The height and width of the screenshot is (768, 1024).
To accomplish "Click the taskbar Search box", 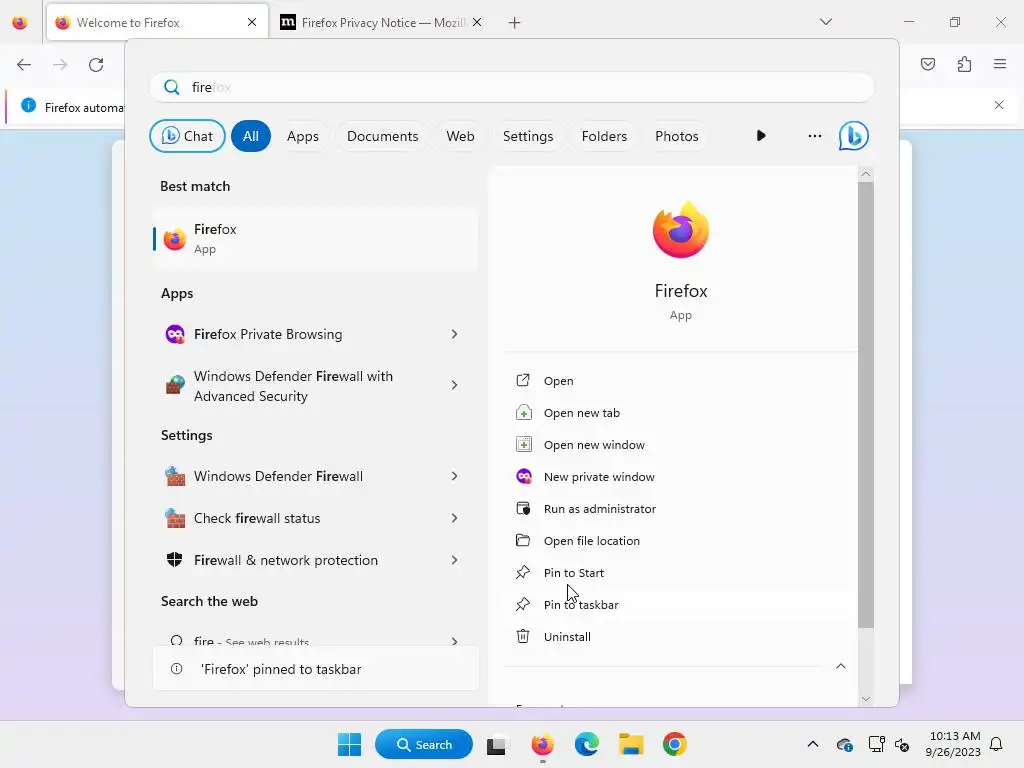I will [x=424, y=744].
